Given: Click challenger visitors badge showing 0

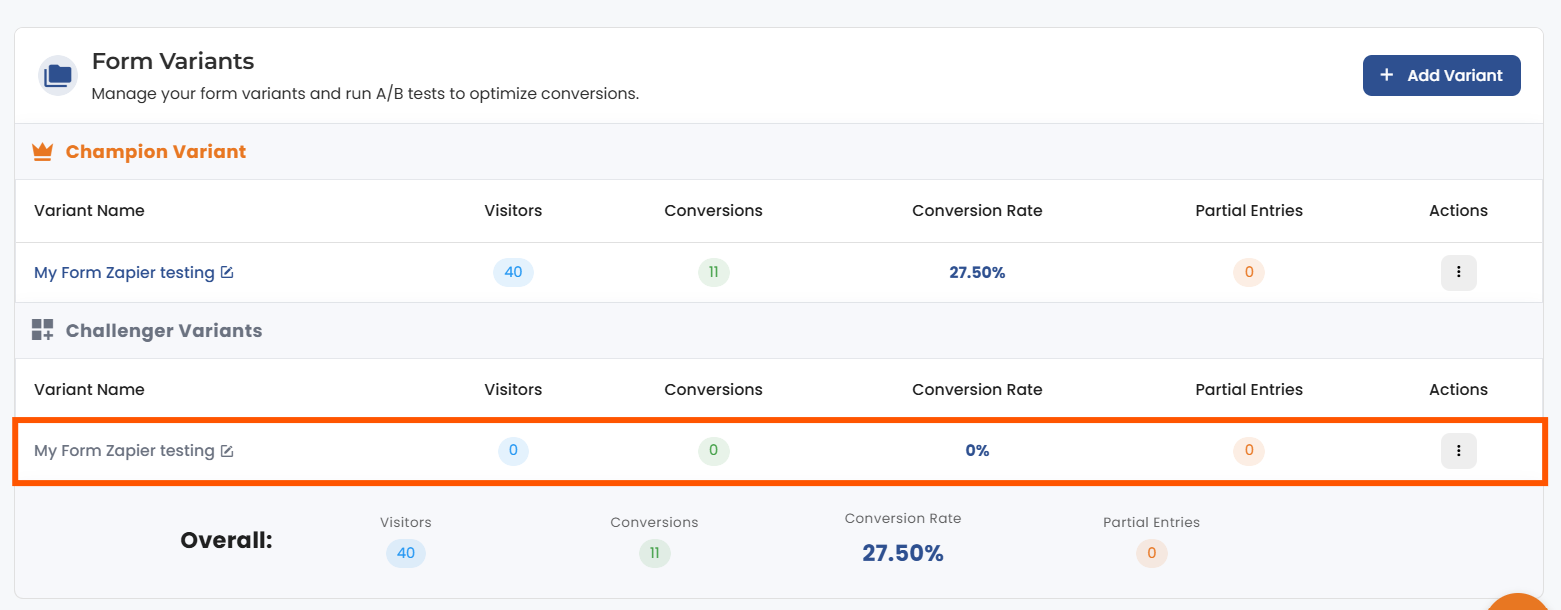Looking at the screenshot, I should [x=513, y=451].
